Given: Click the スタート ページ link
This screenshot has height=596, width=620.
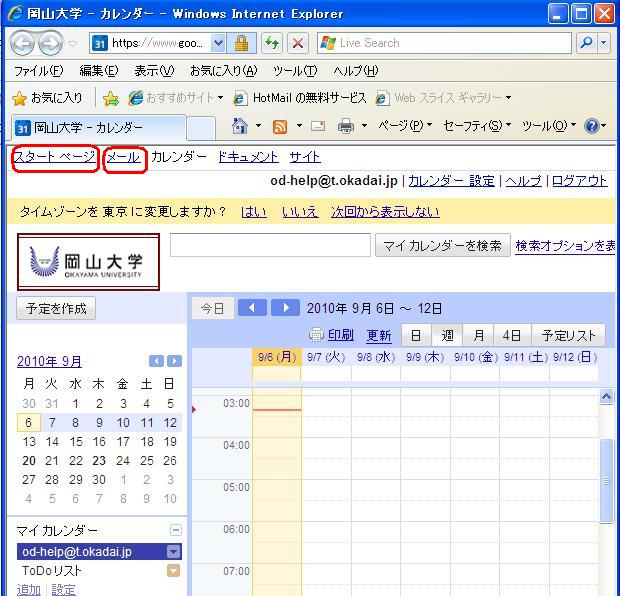Looking at the screenshot, I should [x=55, y=157].
